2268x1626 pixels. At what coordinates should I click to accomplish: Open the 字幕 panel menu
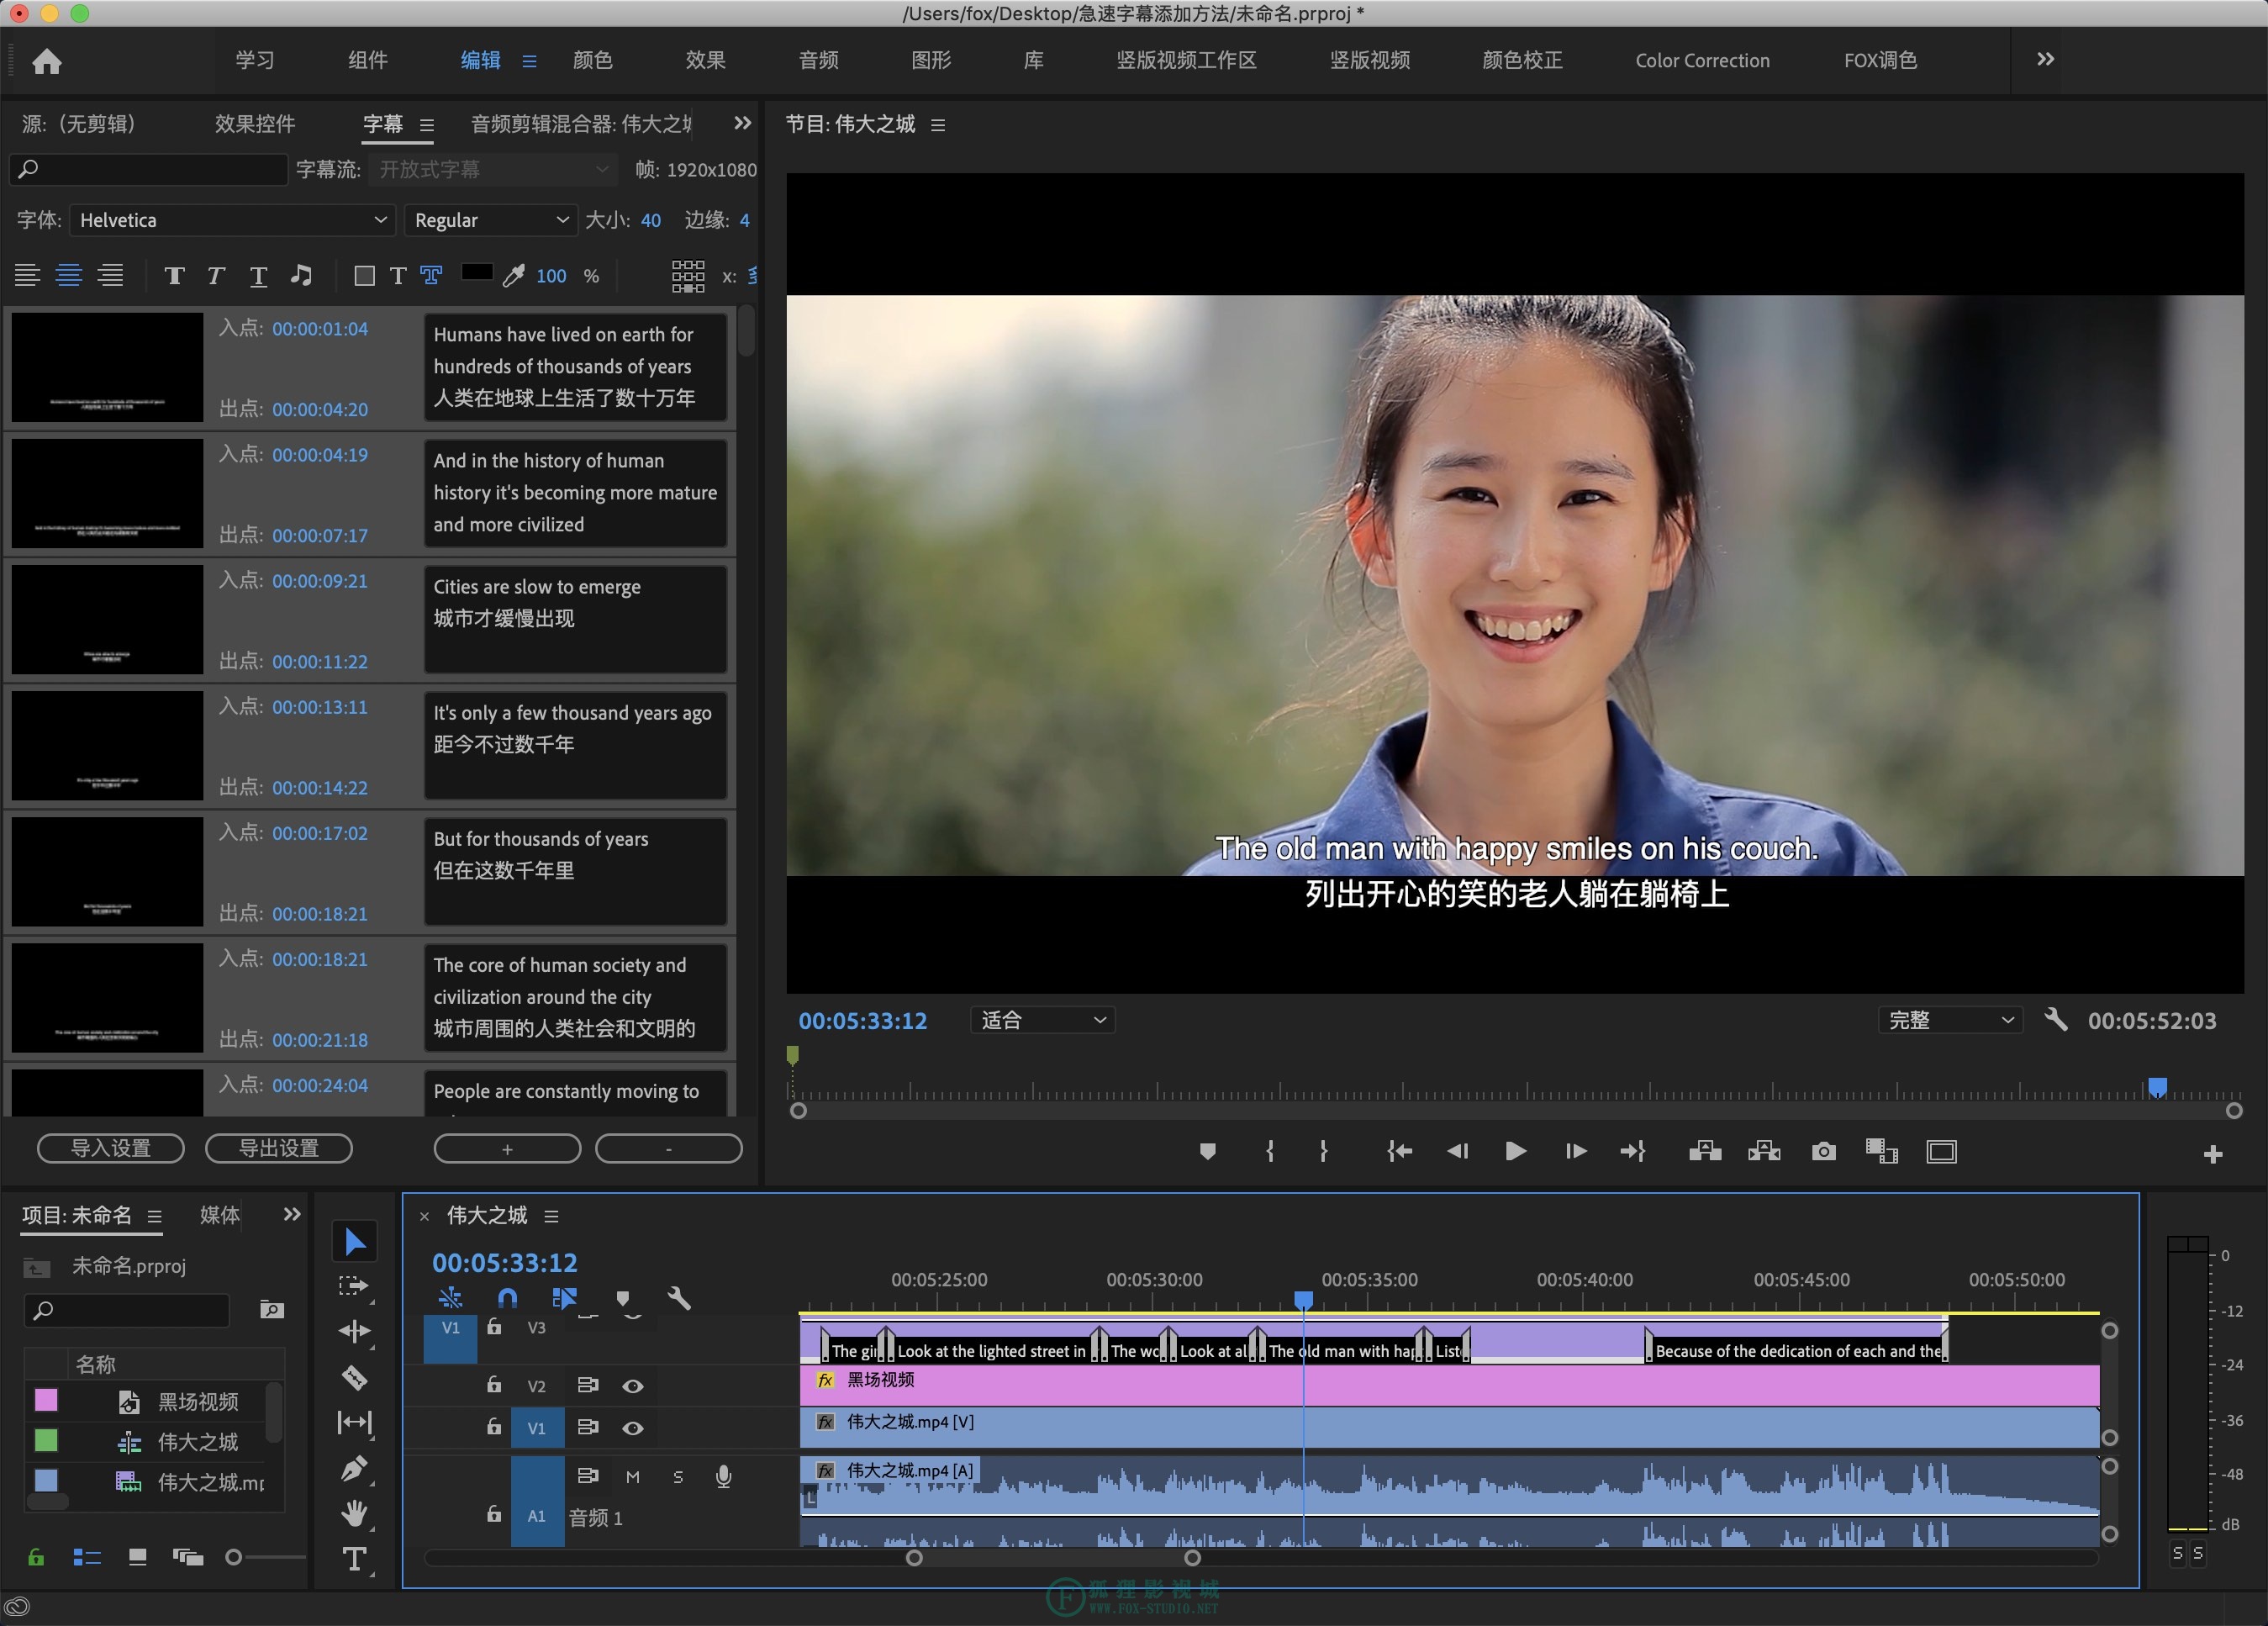click(427, 125)
